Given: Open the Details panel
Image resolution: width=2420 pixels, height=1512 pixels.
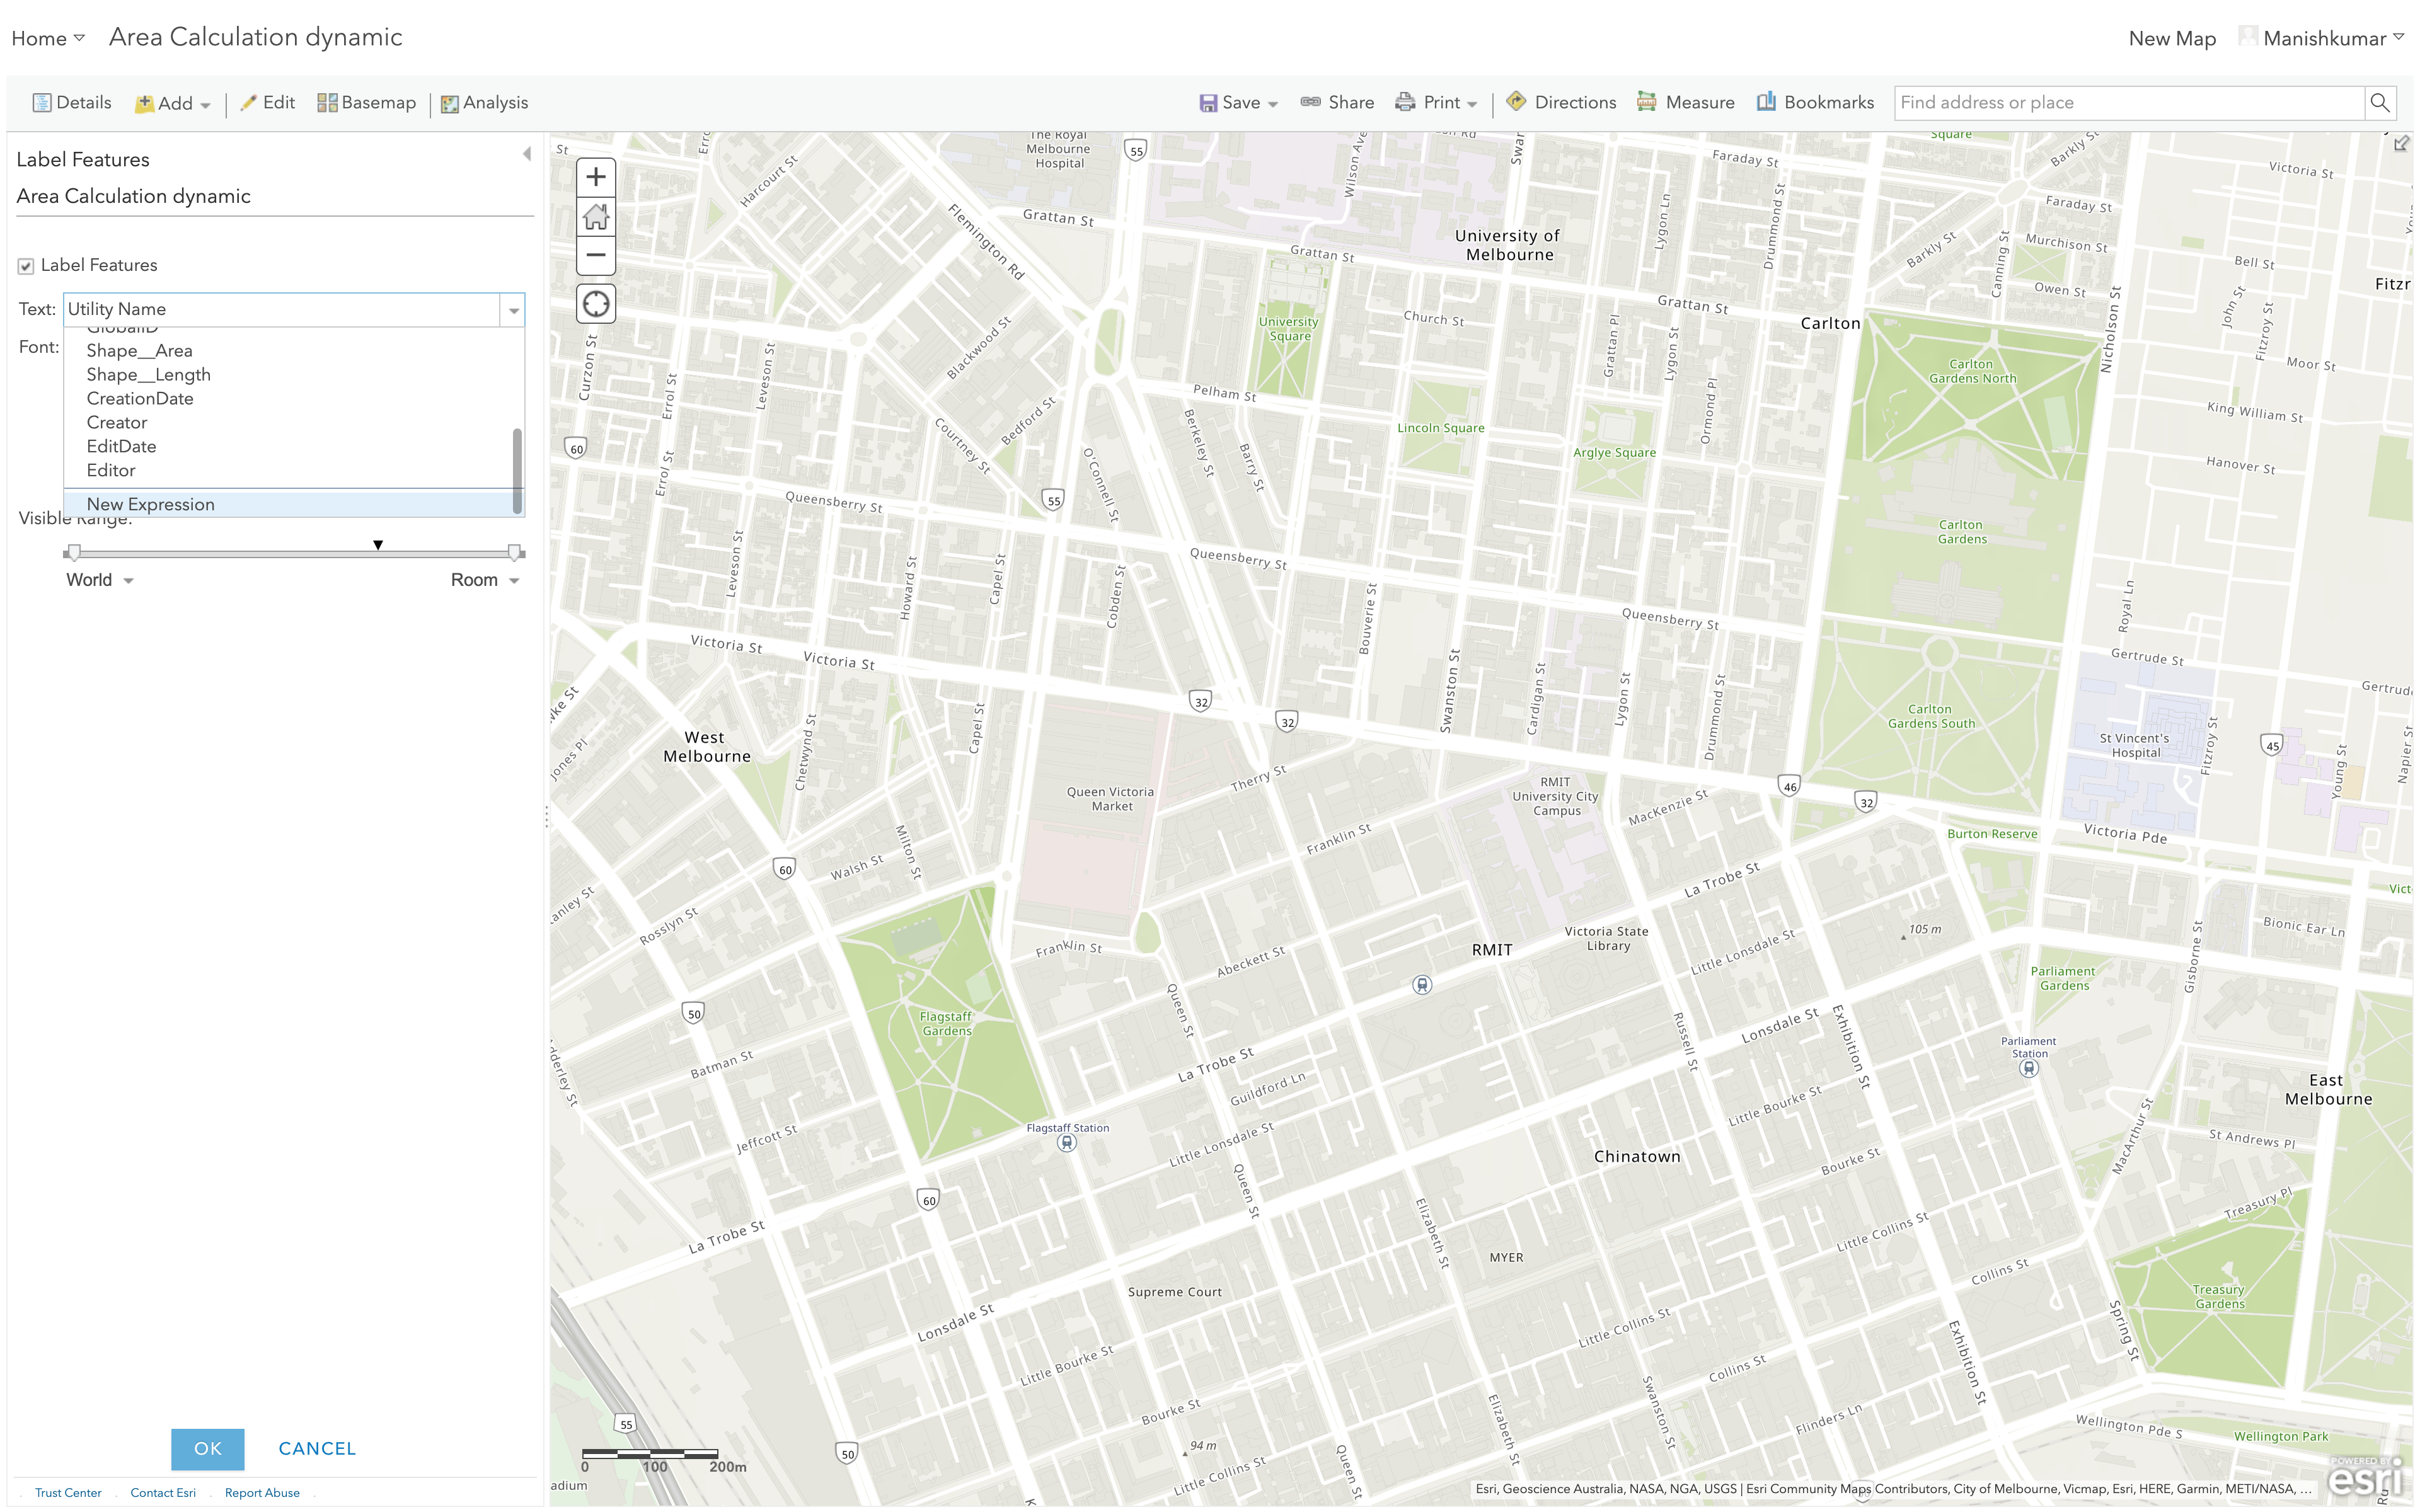Looking at the screenshot, I should coord(71,102).
